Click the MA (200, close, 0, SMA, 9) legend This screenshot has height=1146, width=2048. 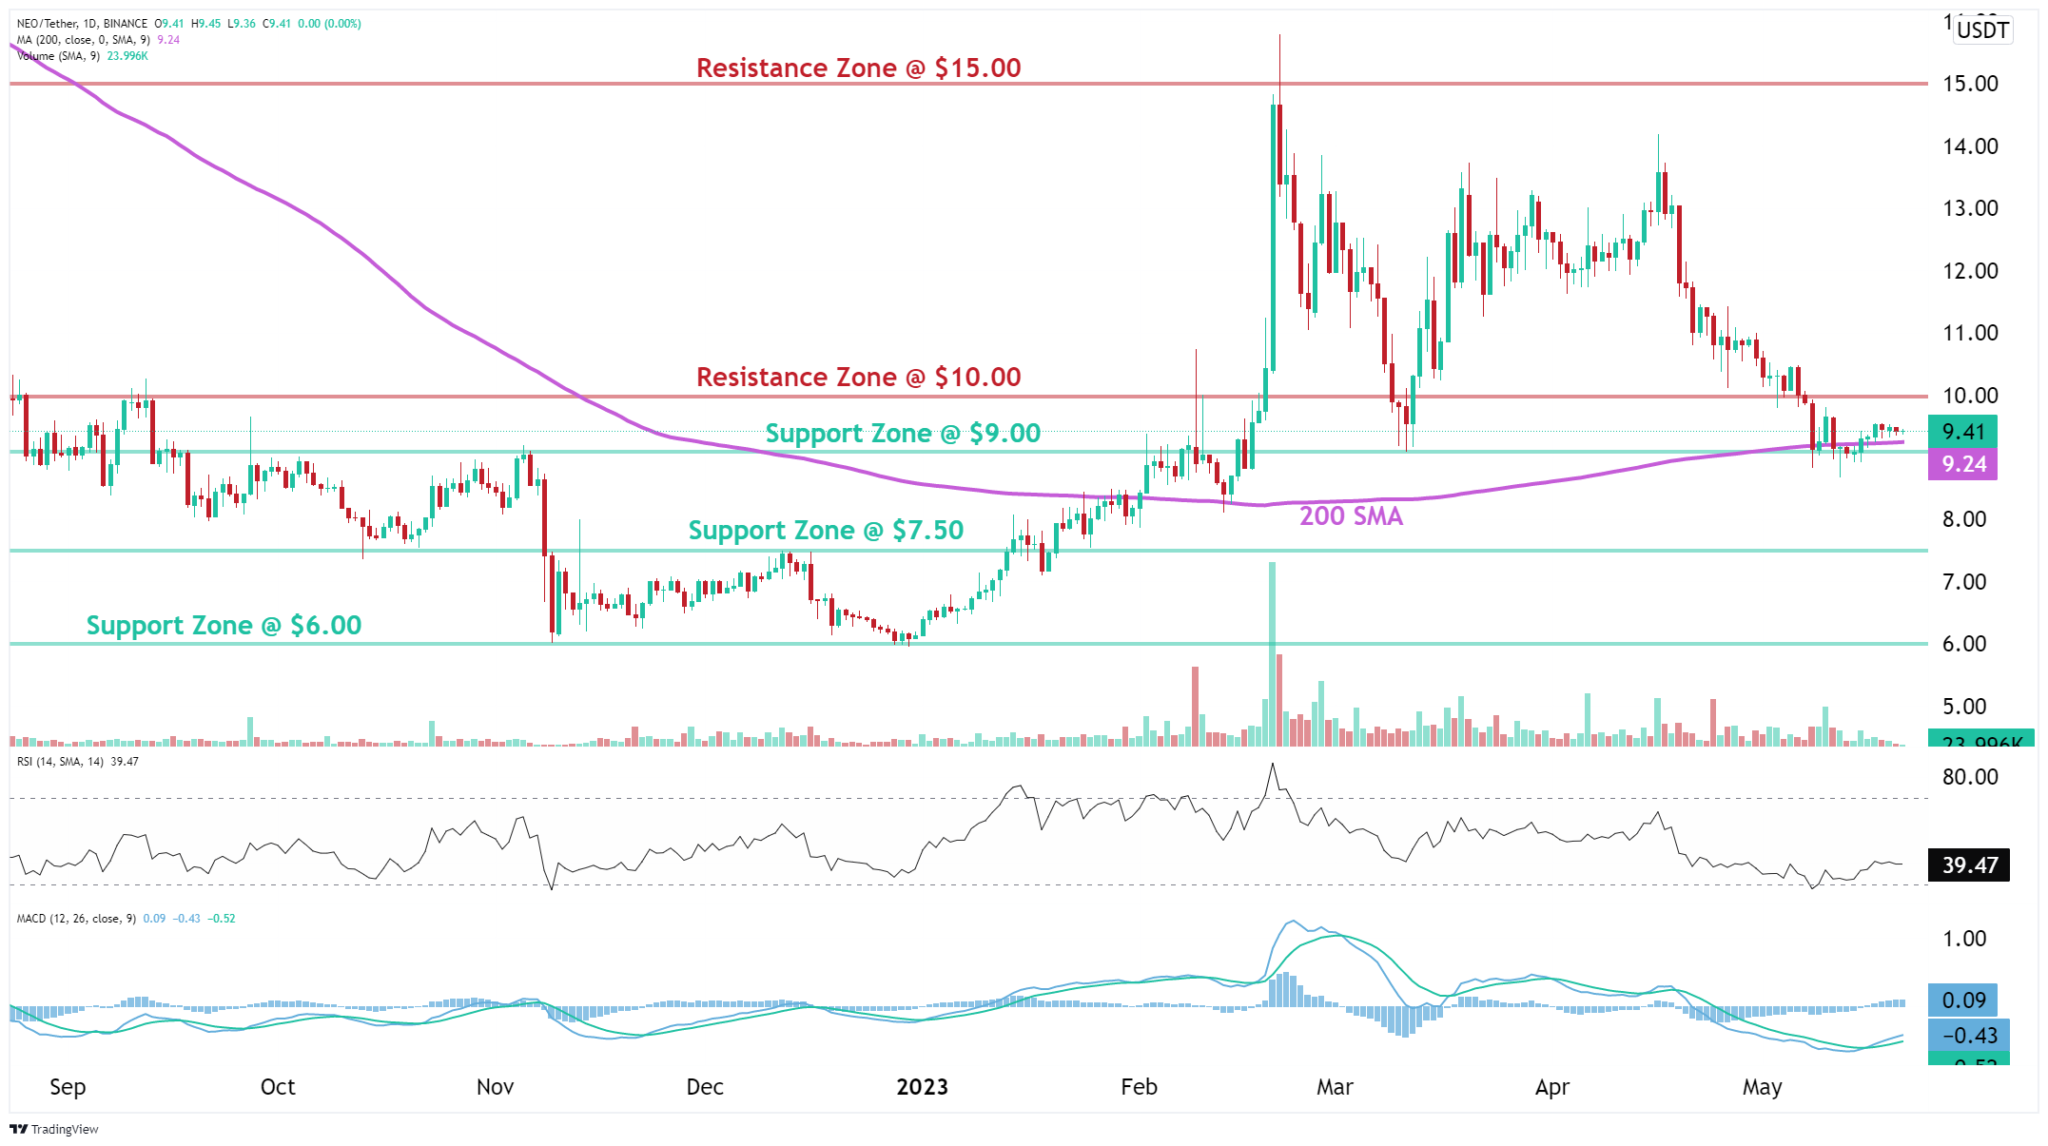(83, 39)
